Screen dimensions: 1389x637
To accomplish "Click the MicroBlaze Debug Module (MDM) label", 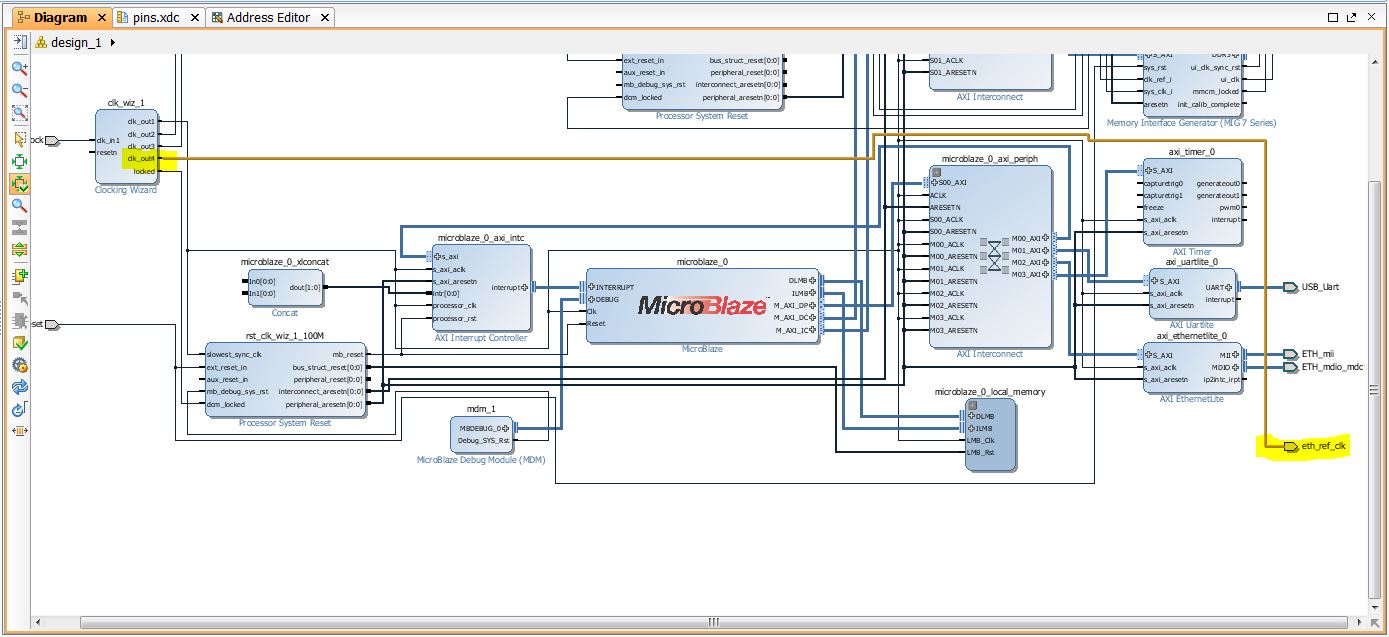I will click(481, 460).
